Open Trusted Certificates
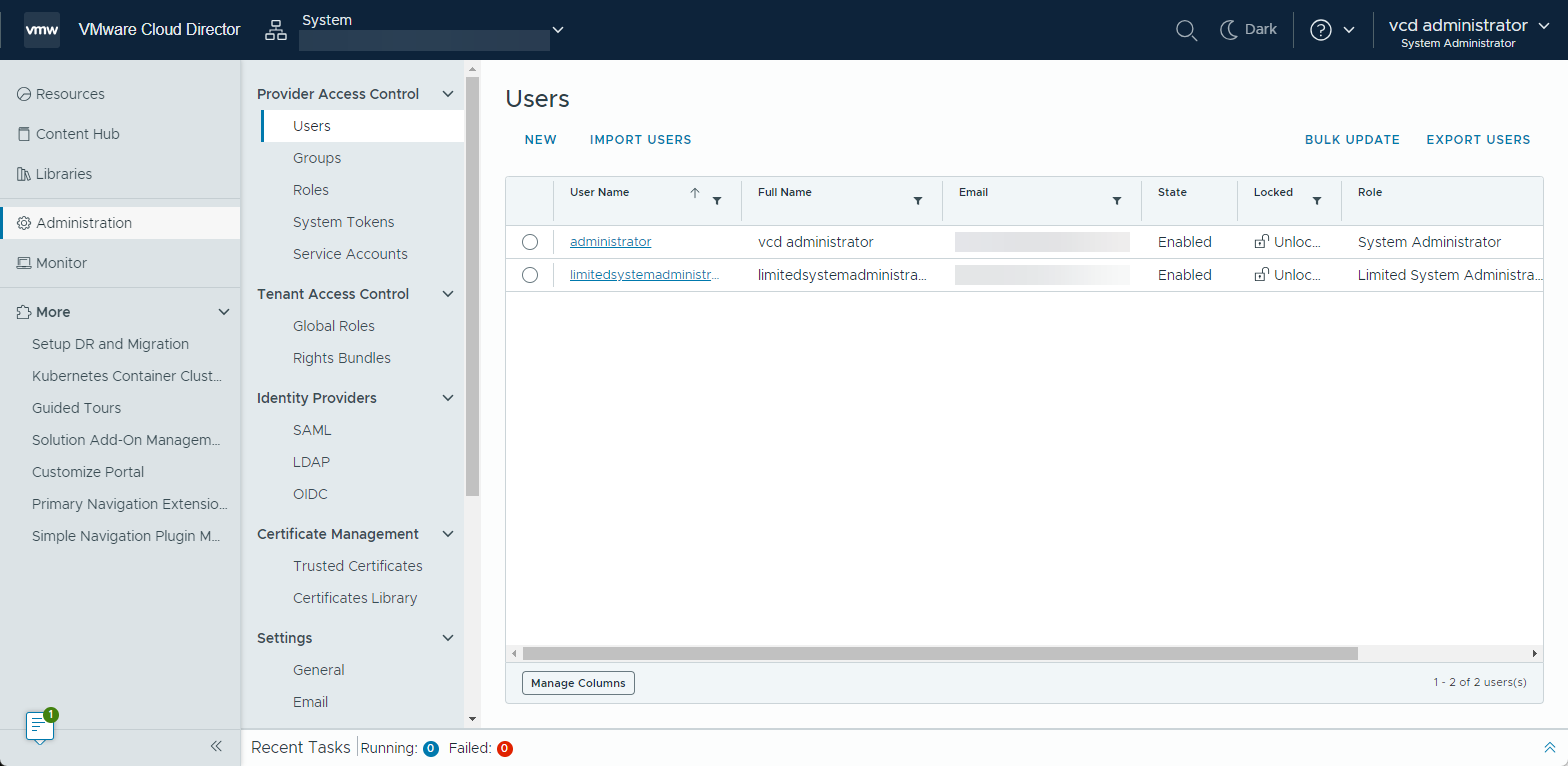Image resolution: width=1568 pixels, height=766 pixels. coord(358,566)
